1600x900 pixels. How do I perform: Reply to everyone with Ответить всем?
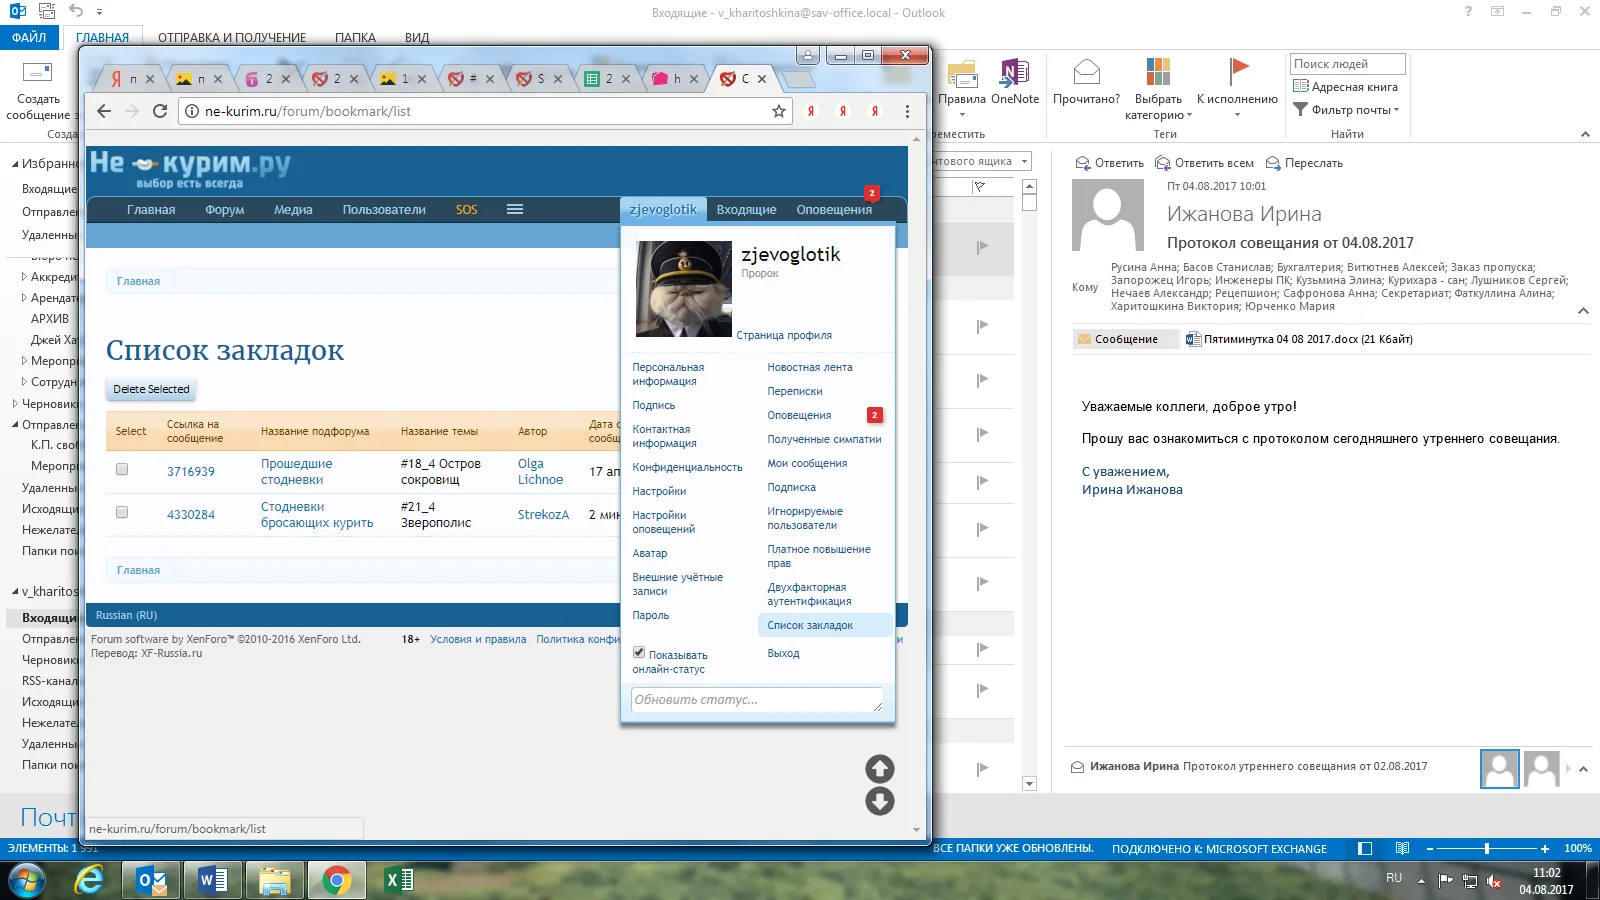click(1204, 163)
